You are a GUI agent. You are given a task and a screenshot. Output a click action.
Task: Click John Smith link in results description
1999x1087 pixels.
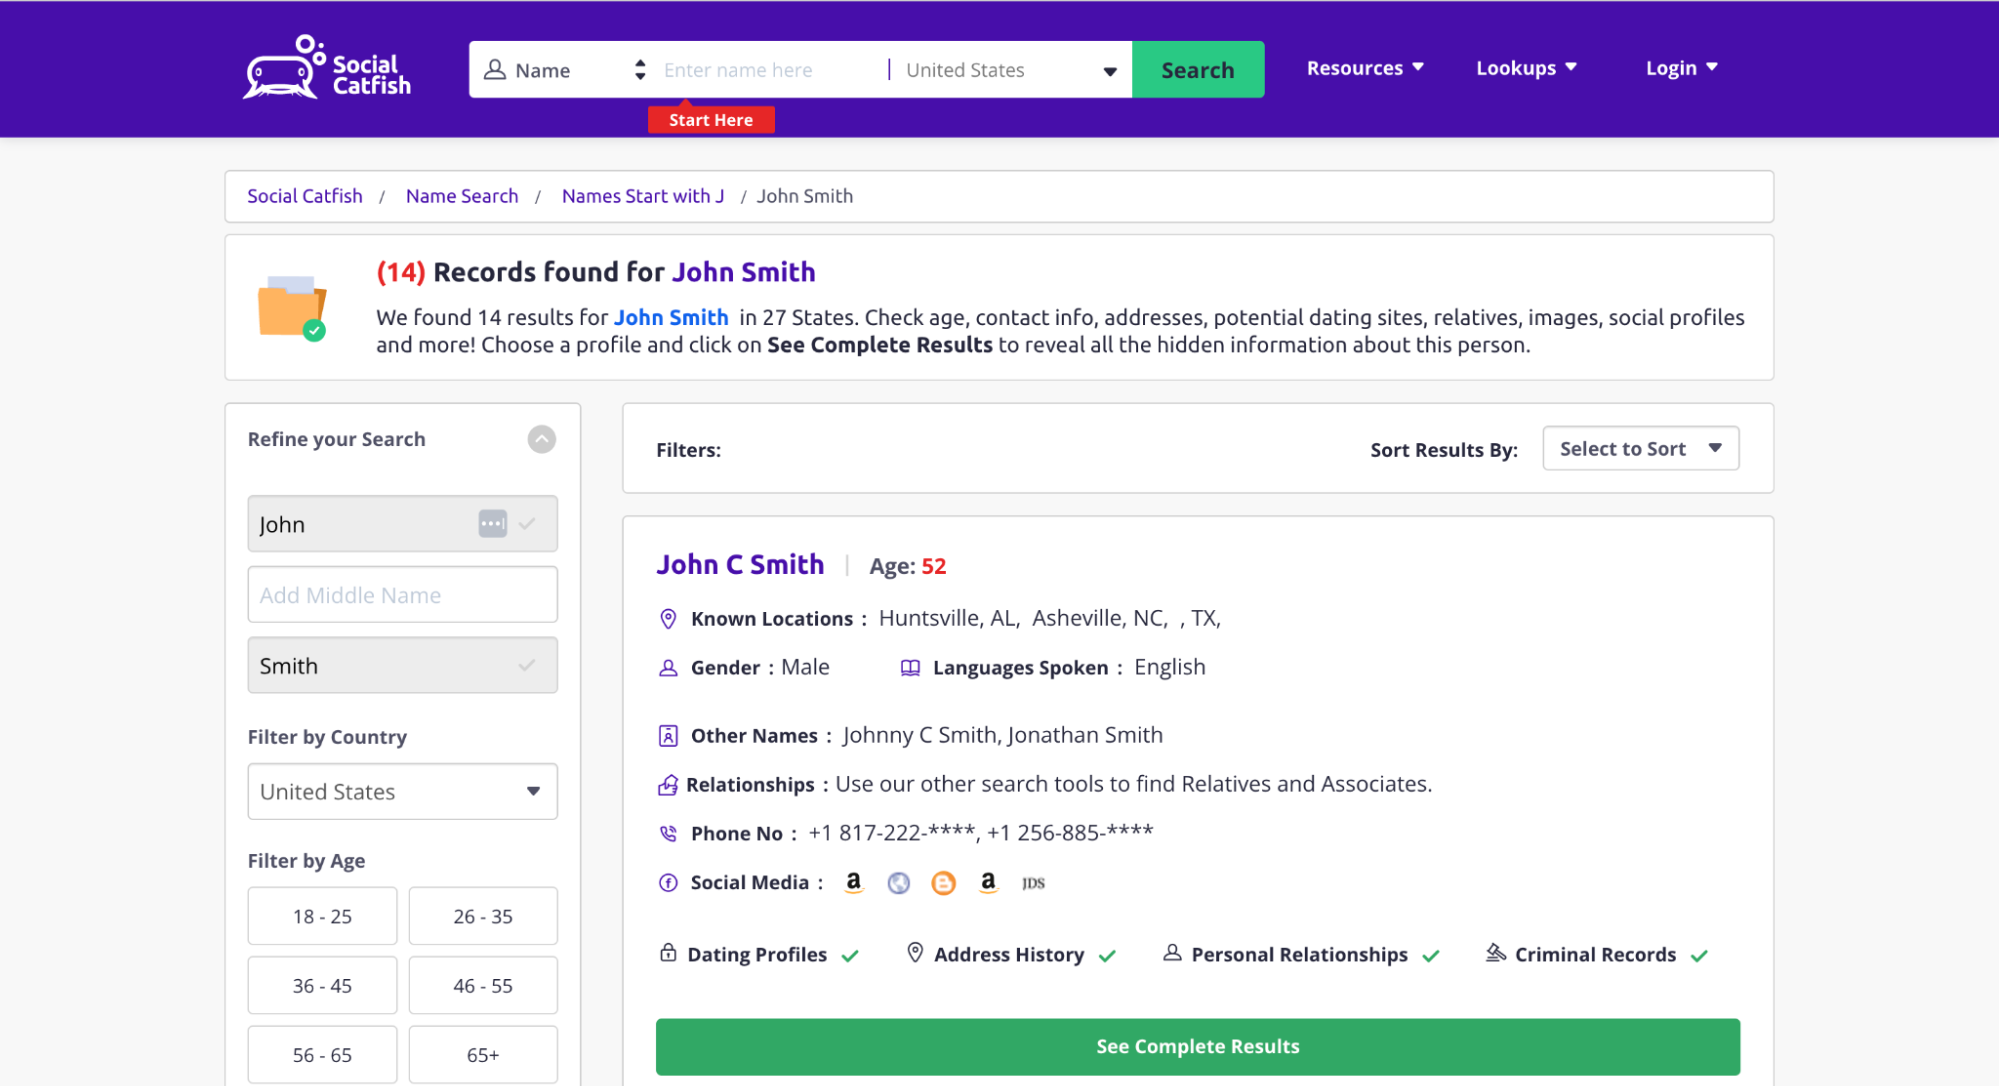tap(671, 318)
